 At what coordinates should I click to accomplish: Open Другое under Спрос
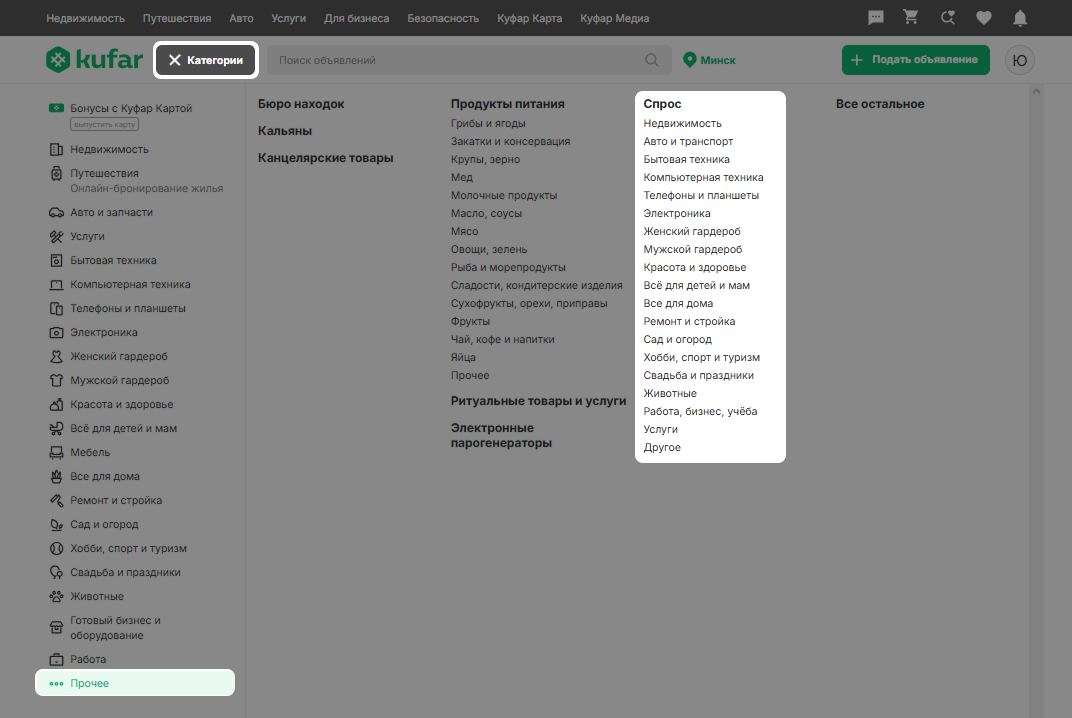(x=662, y=447)
